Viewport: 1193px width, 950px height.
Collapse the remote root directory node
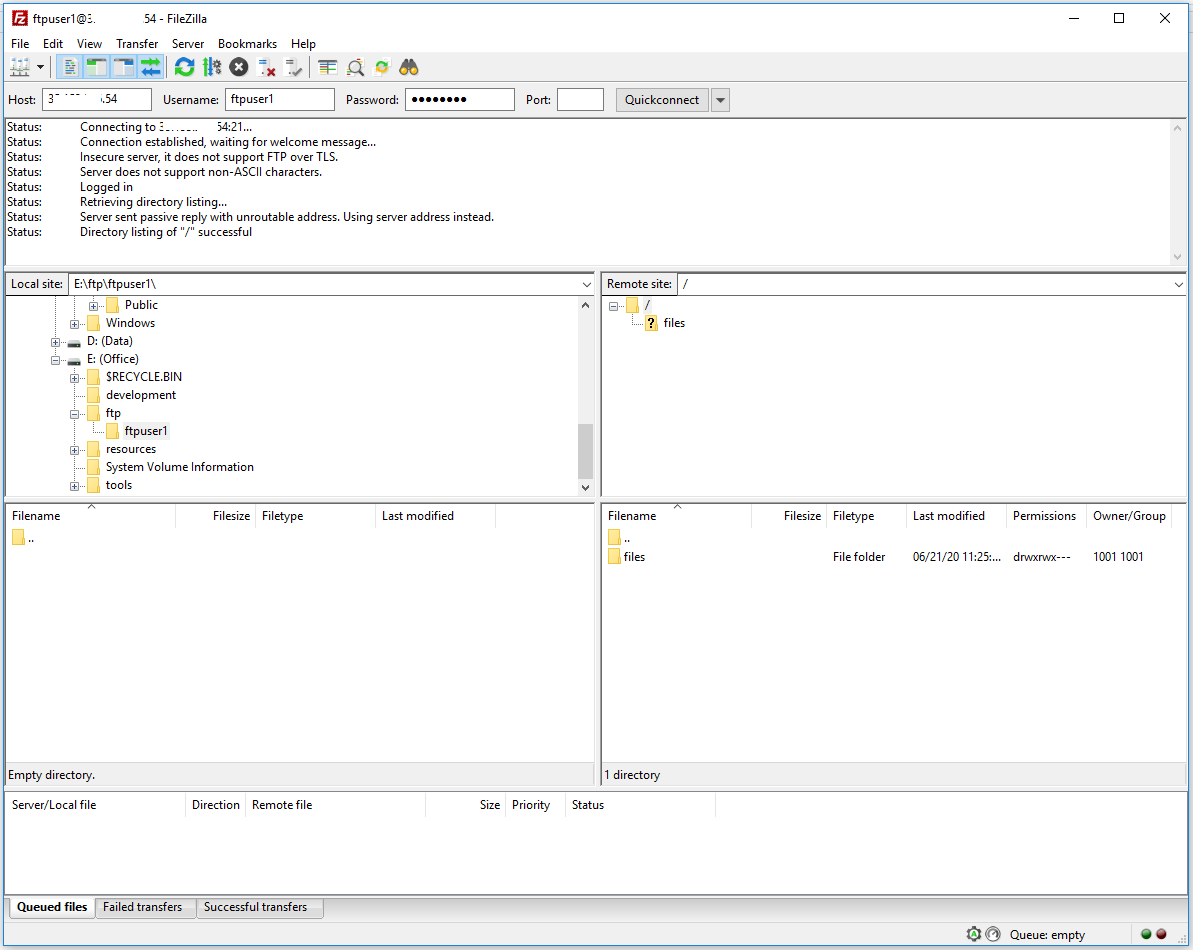613,307
